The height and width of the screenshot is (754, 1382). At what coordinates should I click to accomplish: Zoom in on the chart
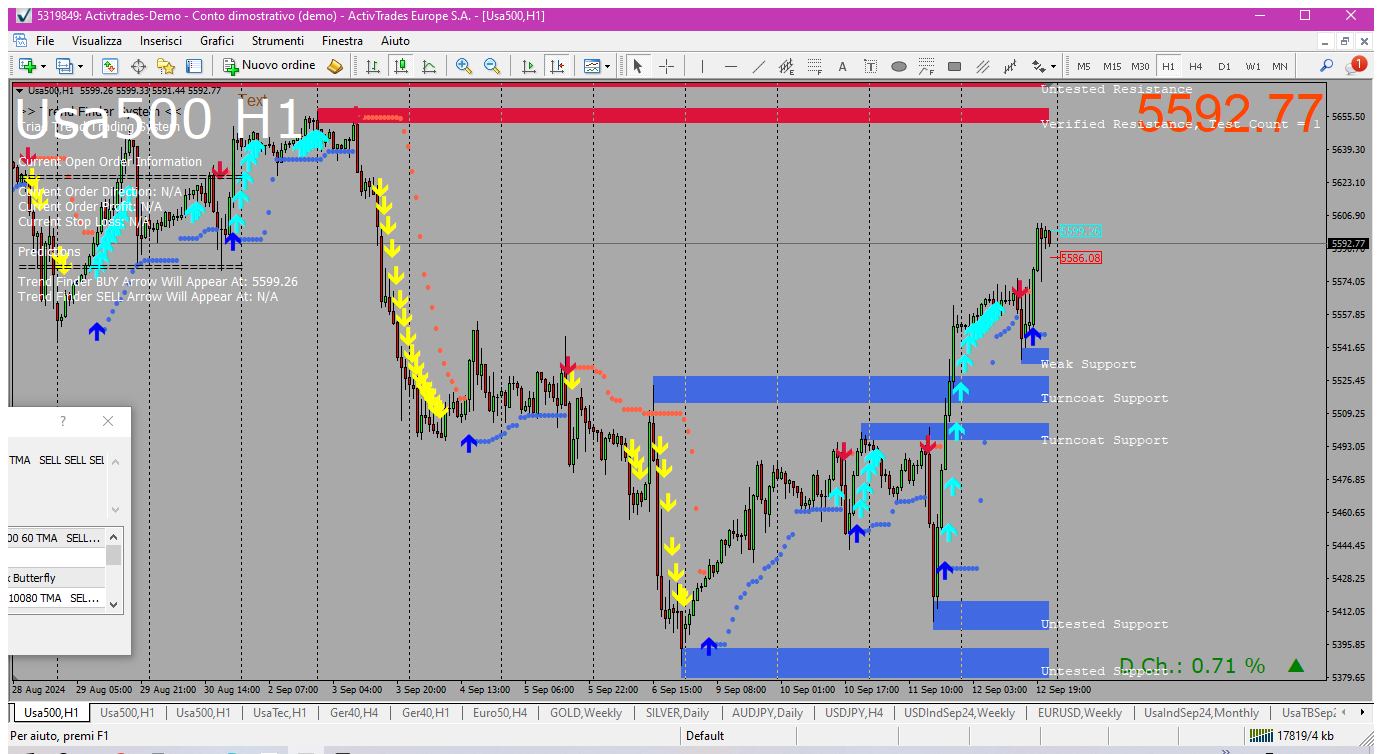(464, 66)
